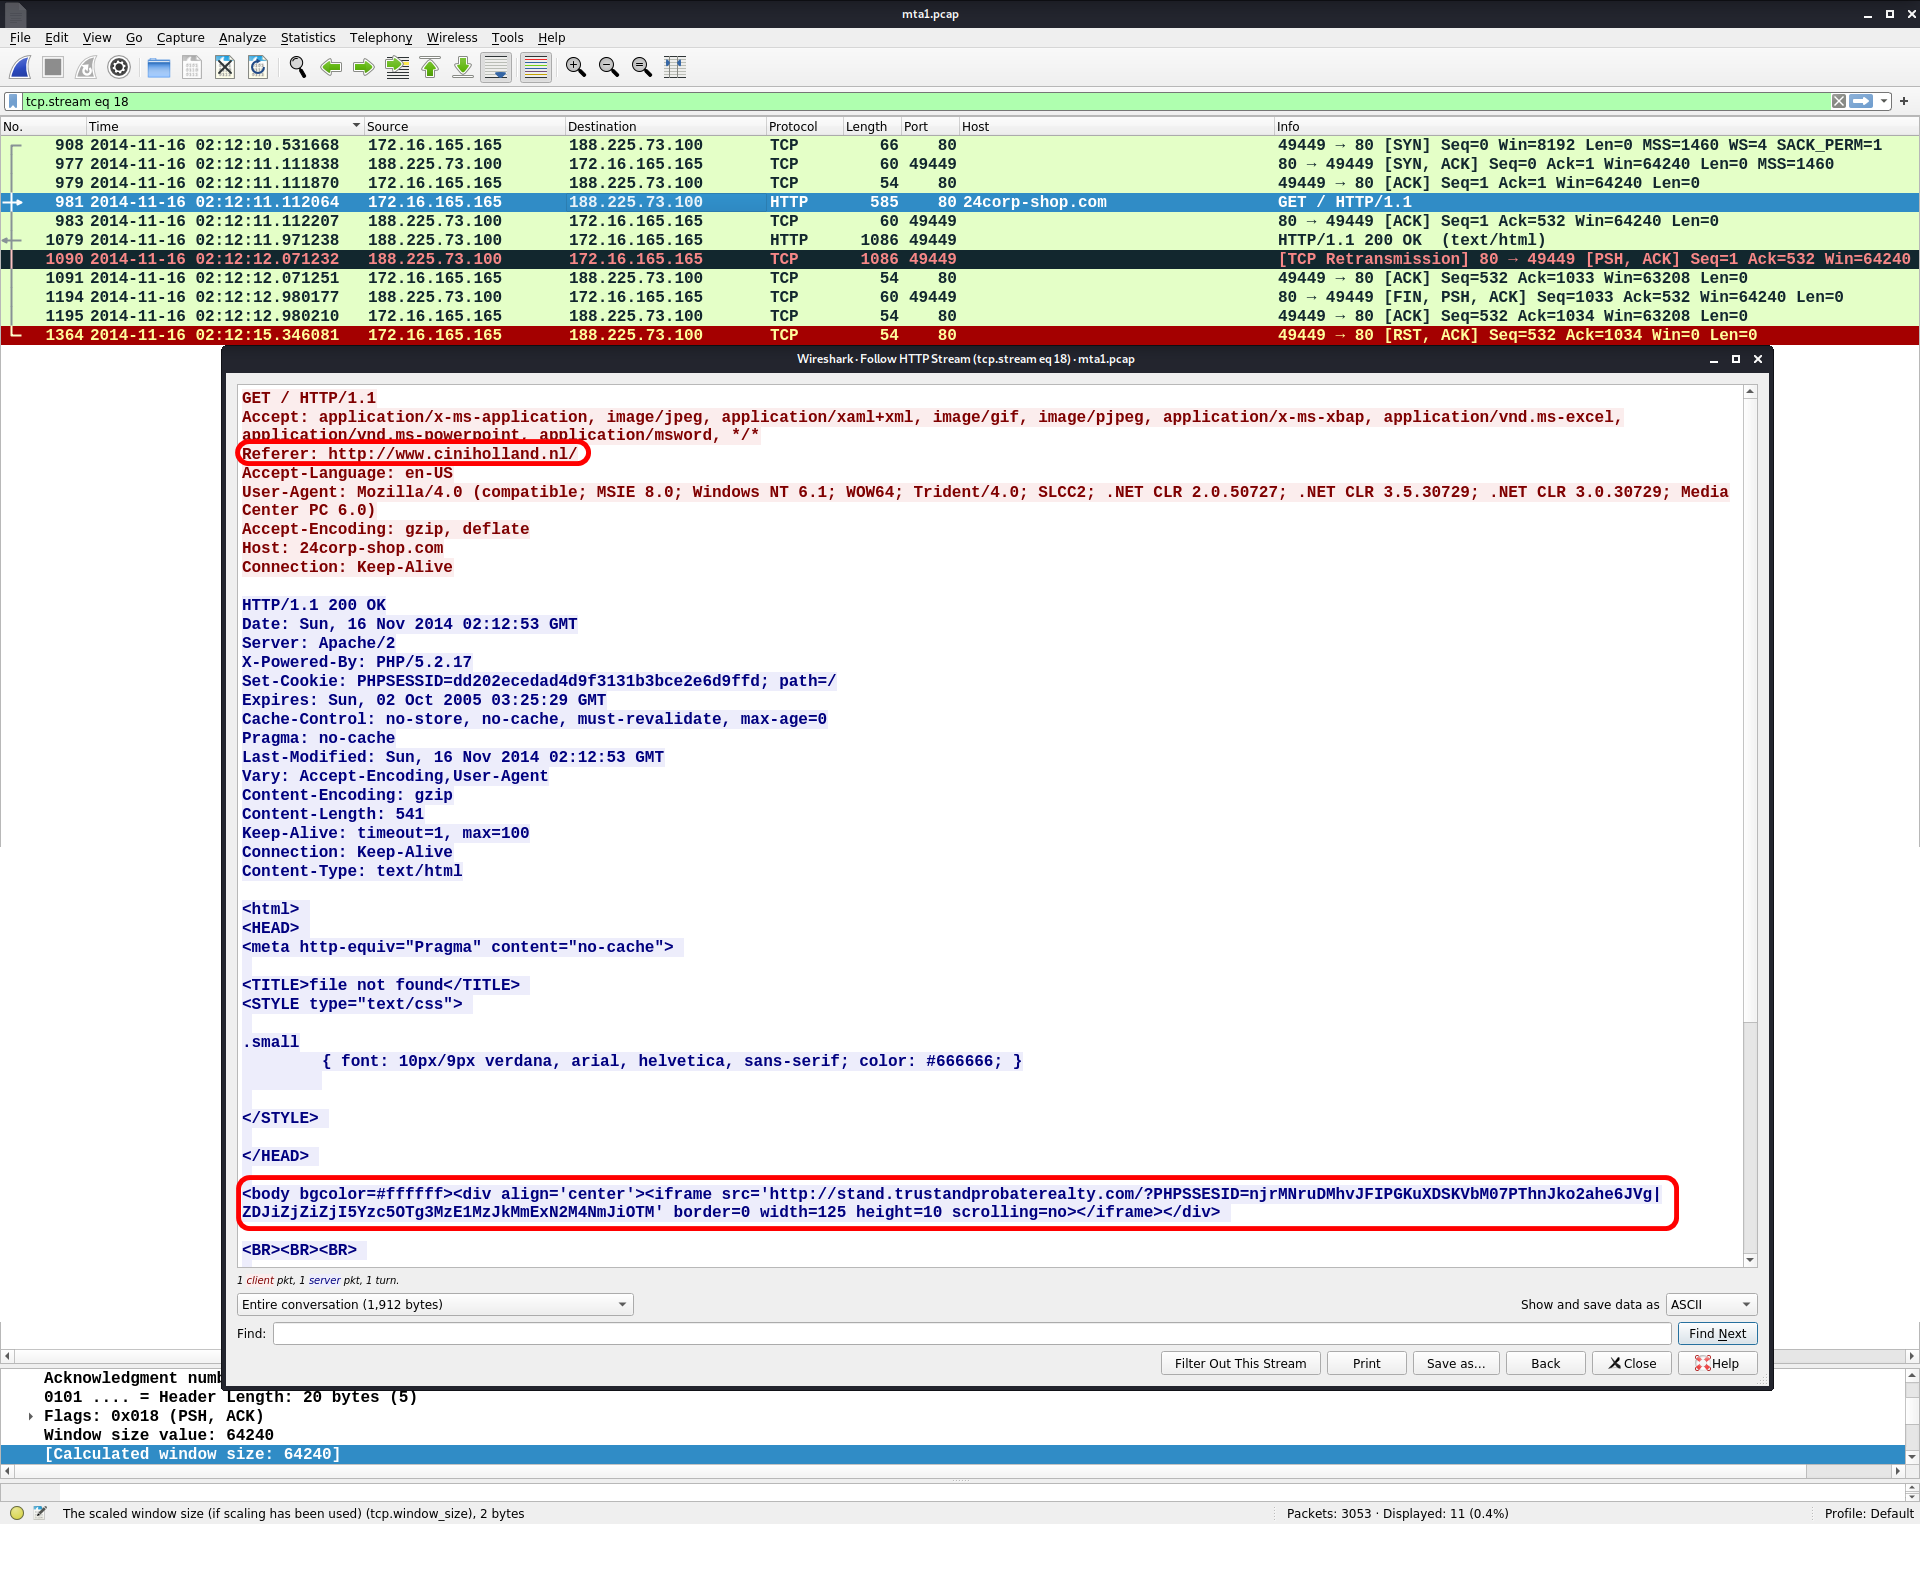
Task: Open the Statistics menu
Action: tap(307, 38)
